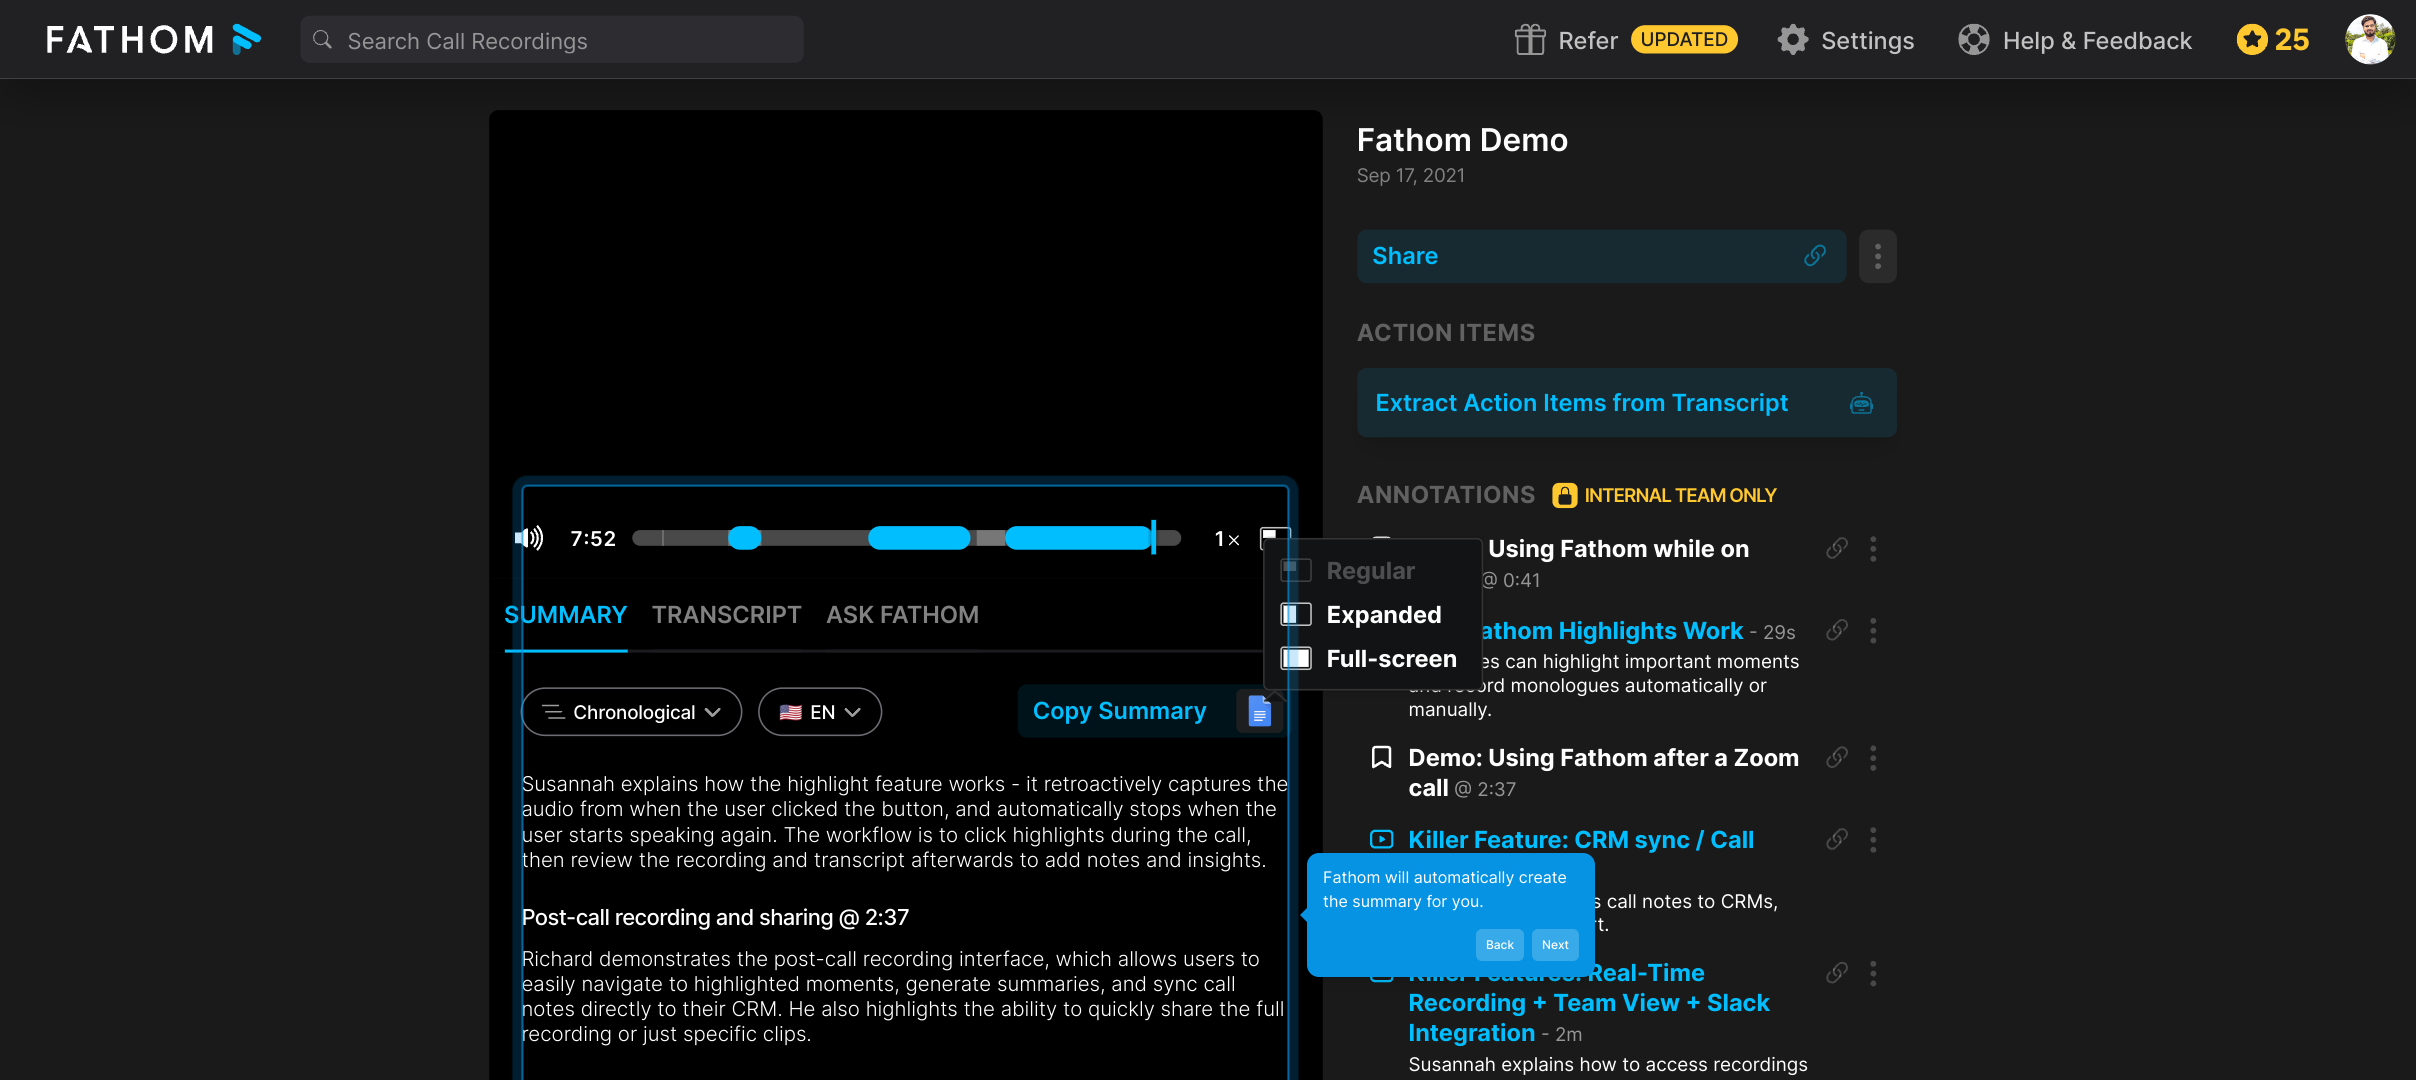The width and height of the screenshot is (2416, 1080).
Task: Click heading Post-call recording and sharing @ 2:37
Action: point(715,917)
